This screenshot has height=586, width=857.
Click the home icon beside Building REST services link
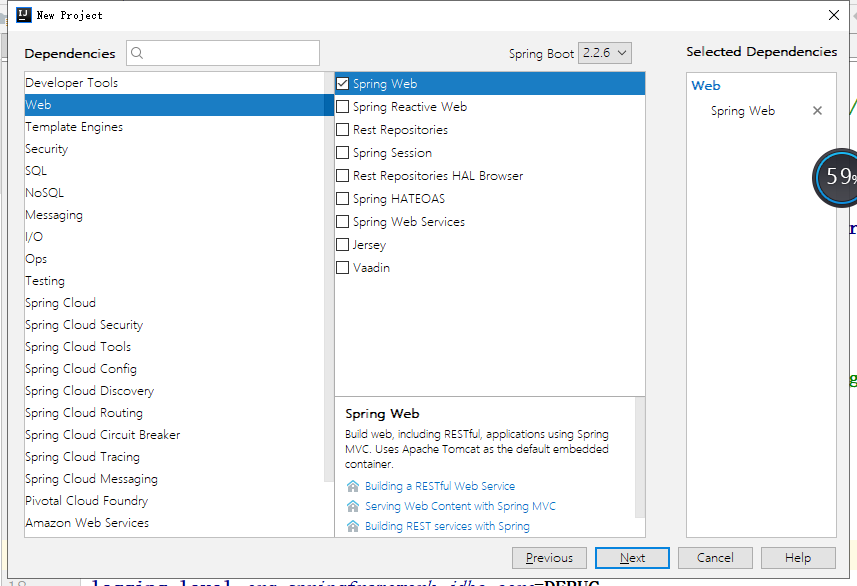351,525
